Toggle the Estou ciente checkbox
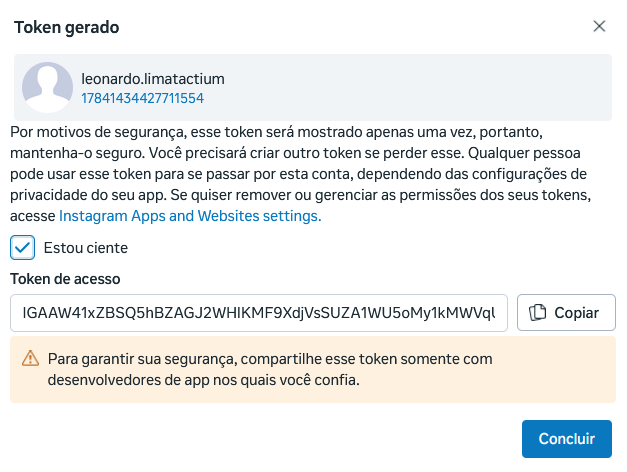 pyautogui.click(x=22, y=248)
